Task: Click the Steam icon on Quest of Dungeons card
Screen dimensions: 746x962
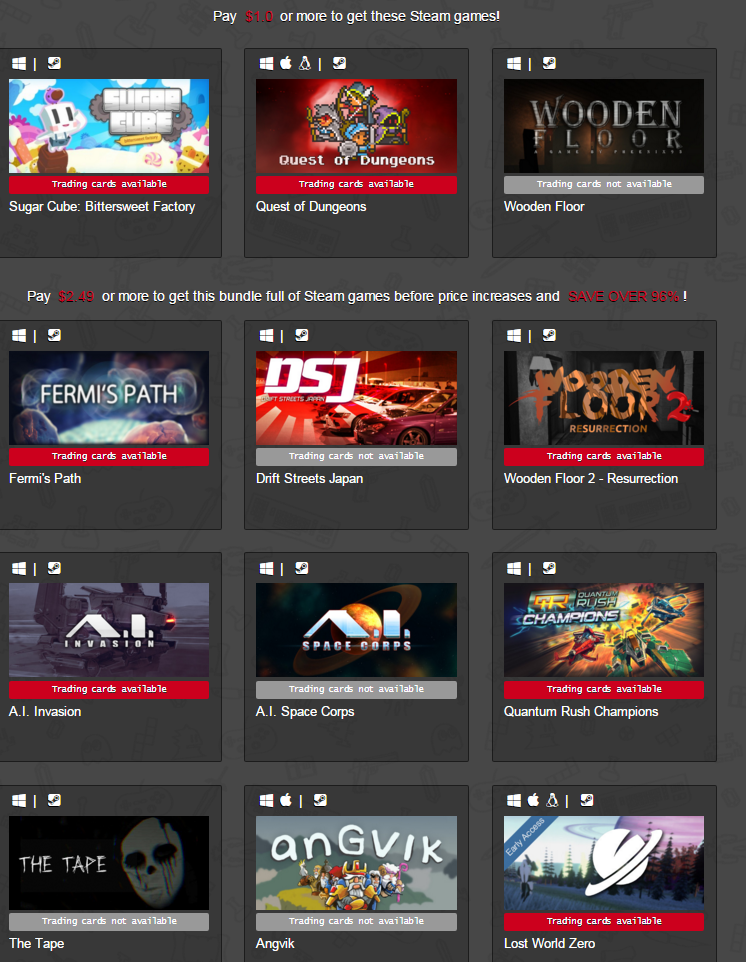Action: click(x=339, y=63)
